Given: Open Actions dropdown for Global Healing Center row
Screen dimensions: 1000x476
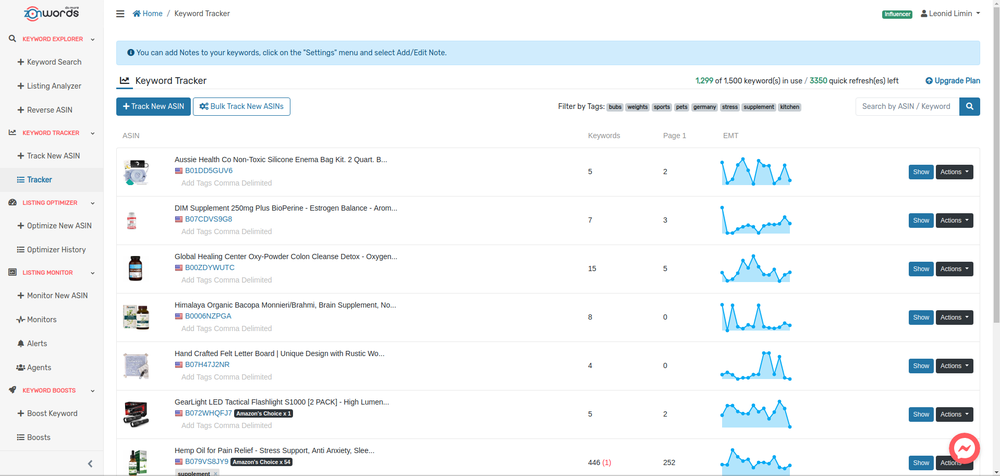Looking at the screenshot, I should (954, 269).
